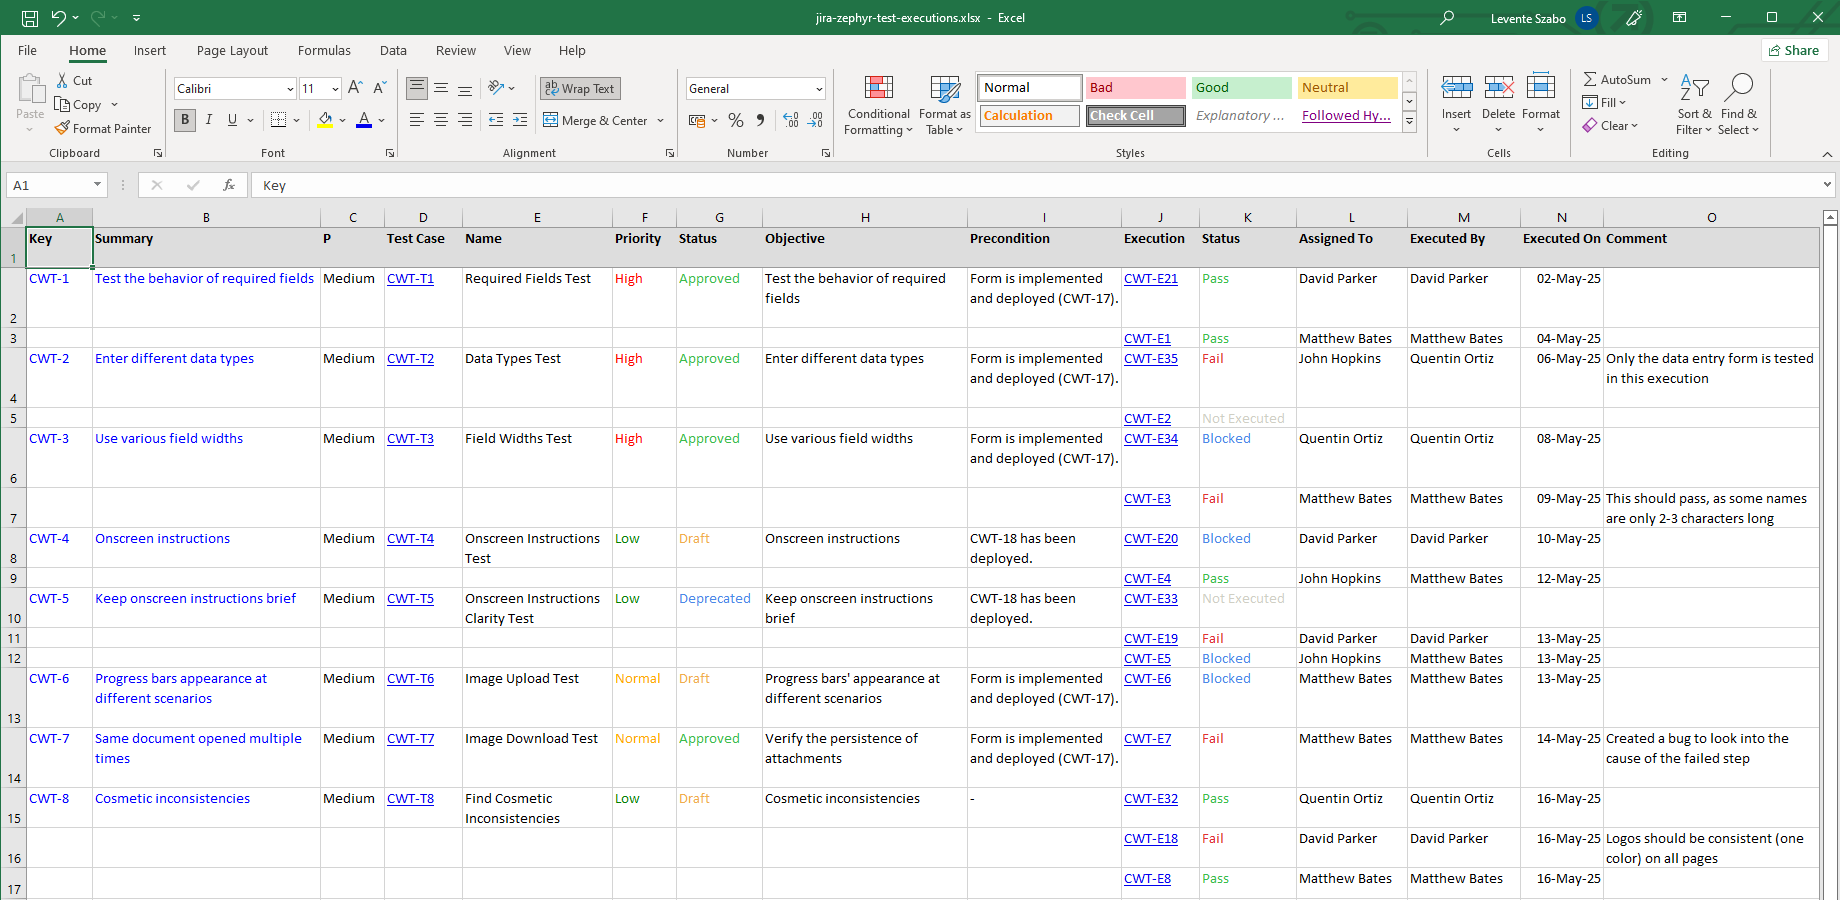Image resolution: width=1840 pixels, height=900 pixels.
Task: Select column H header
Action: [865, 217]
